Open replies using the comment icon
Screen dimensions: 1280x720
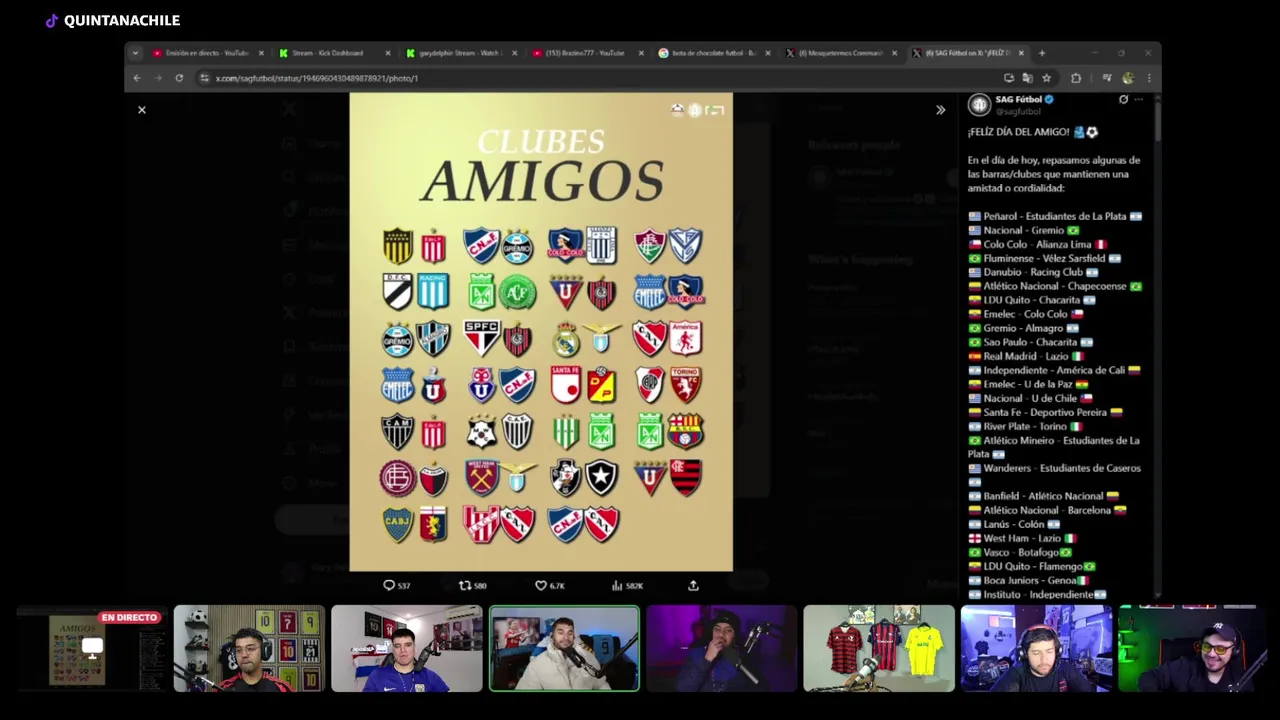tap(389, 585)
